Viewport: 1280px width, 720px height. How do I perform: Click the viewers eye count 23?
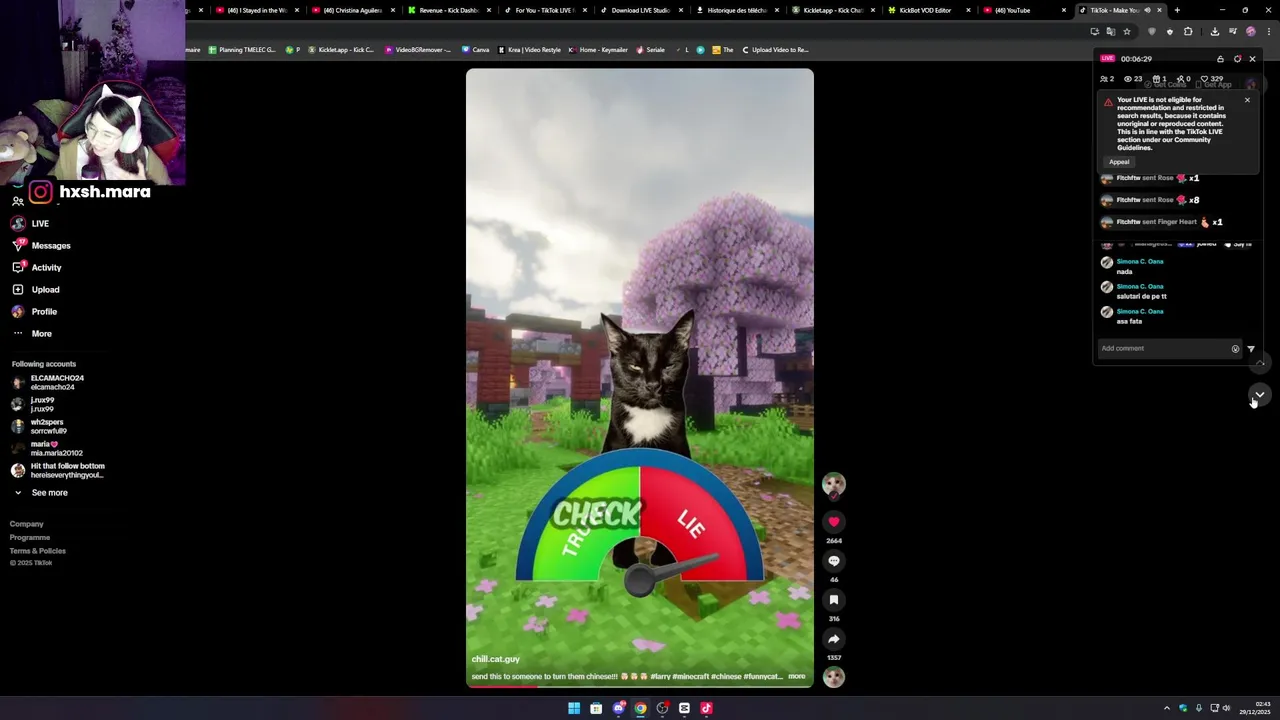(x=1133, y=79)
